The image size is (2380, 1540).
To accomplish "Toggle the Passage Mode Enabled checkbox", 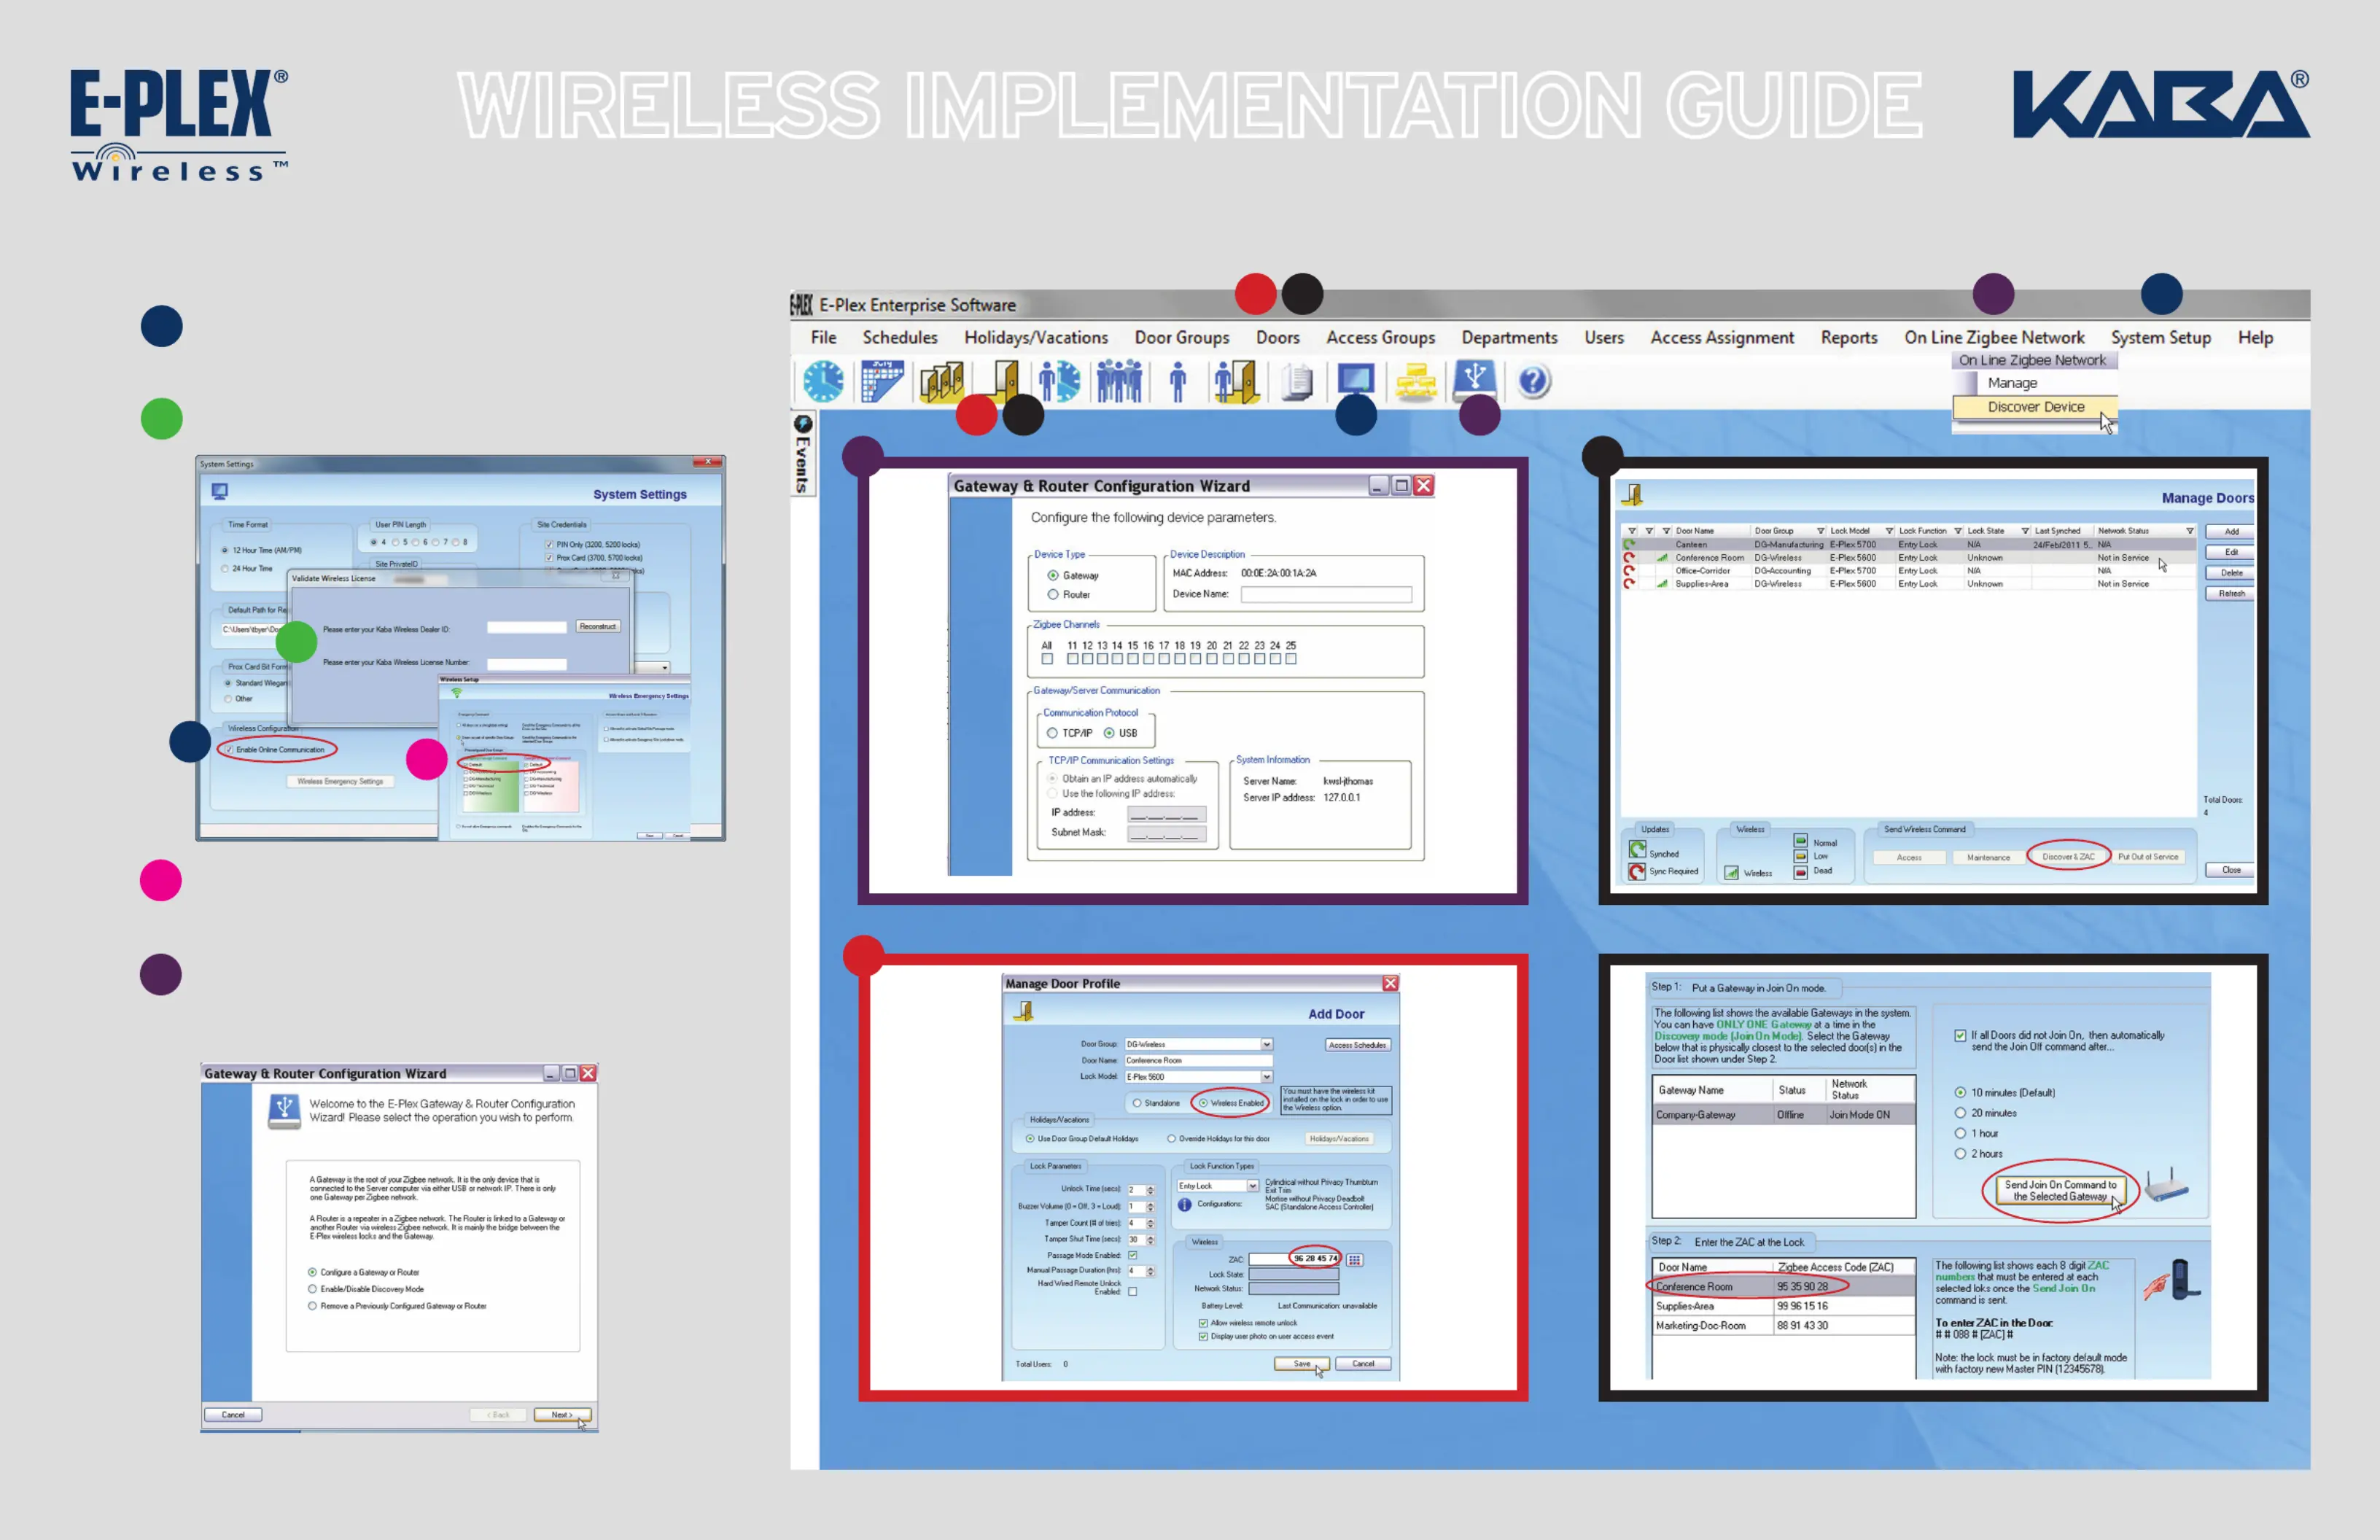I will [1133, 1255].
